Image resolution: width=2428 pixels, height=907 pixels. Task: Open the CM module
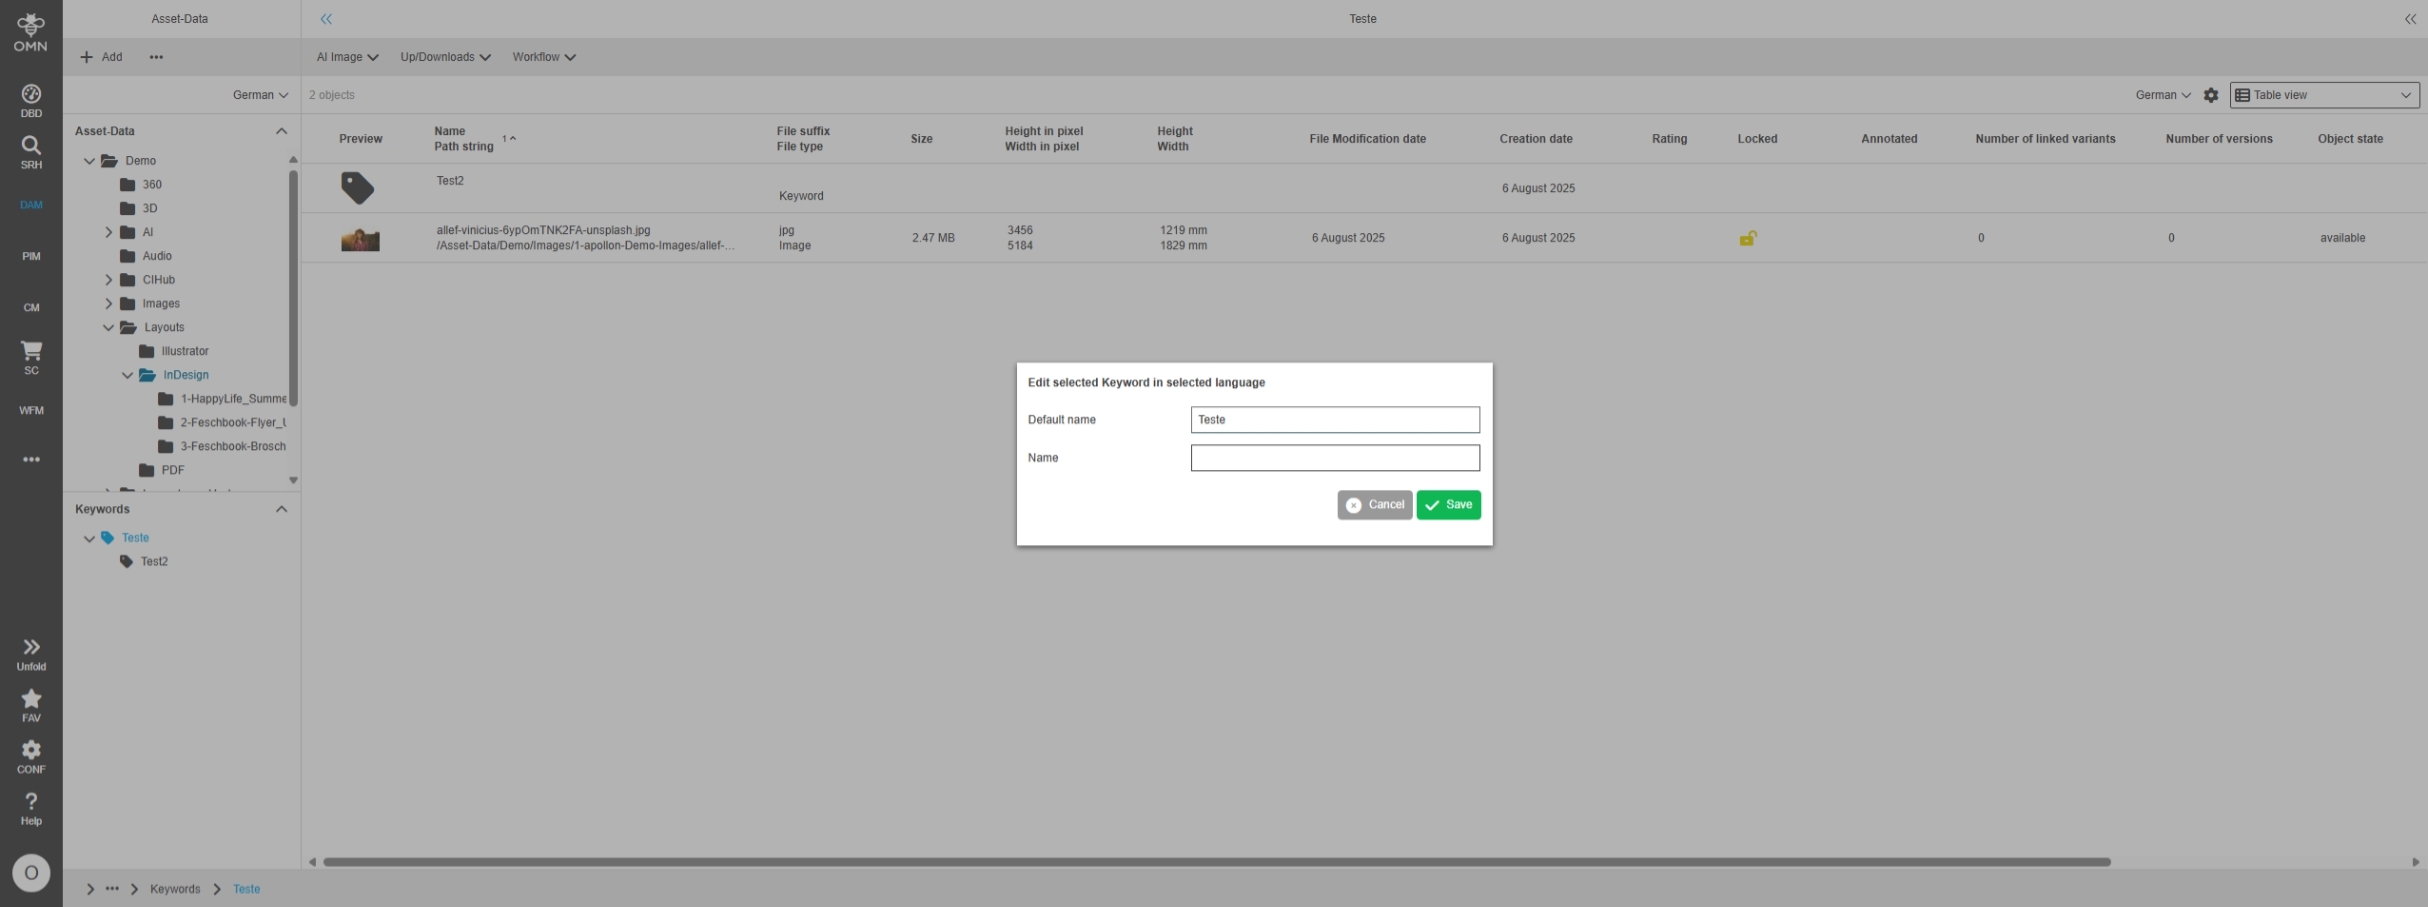click(x=31, y=308)
